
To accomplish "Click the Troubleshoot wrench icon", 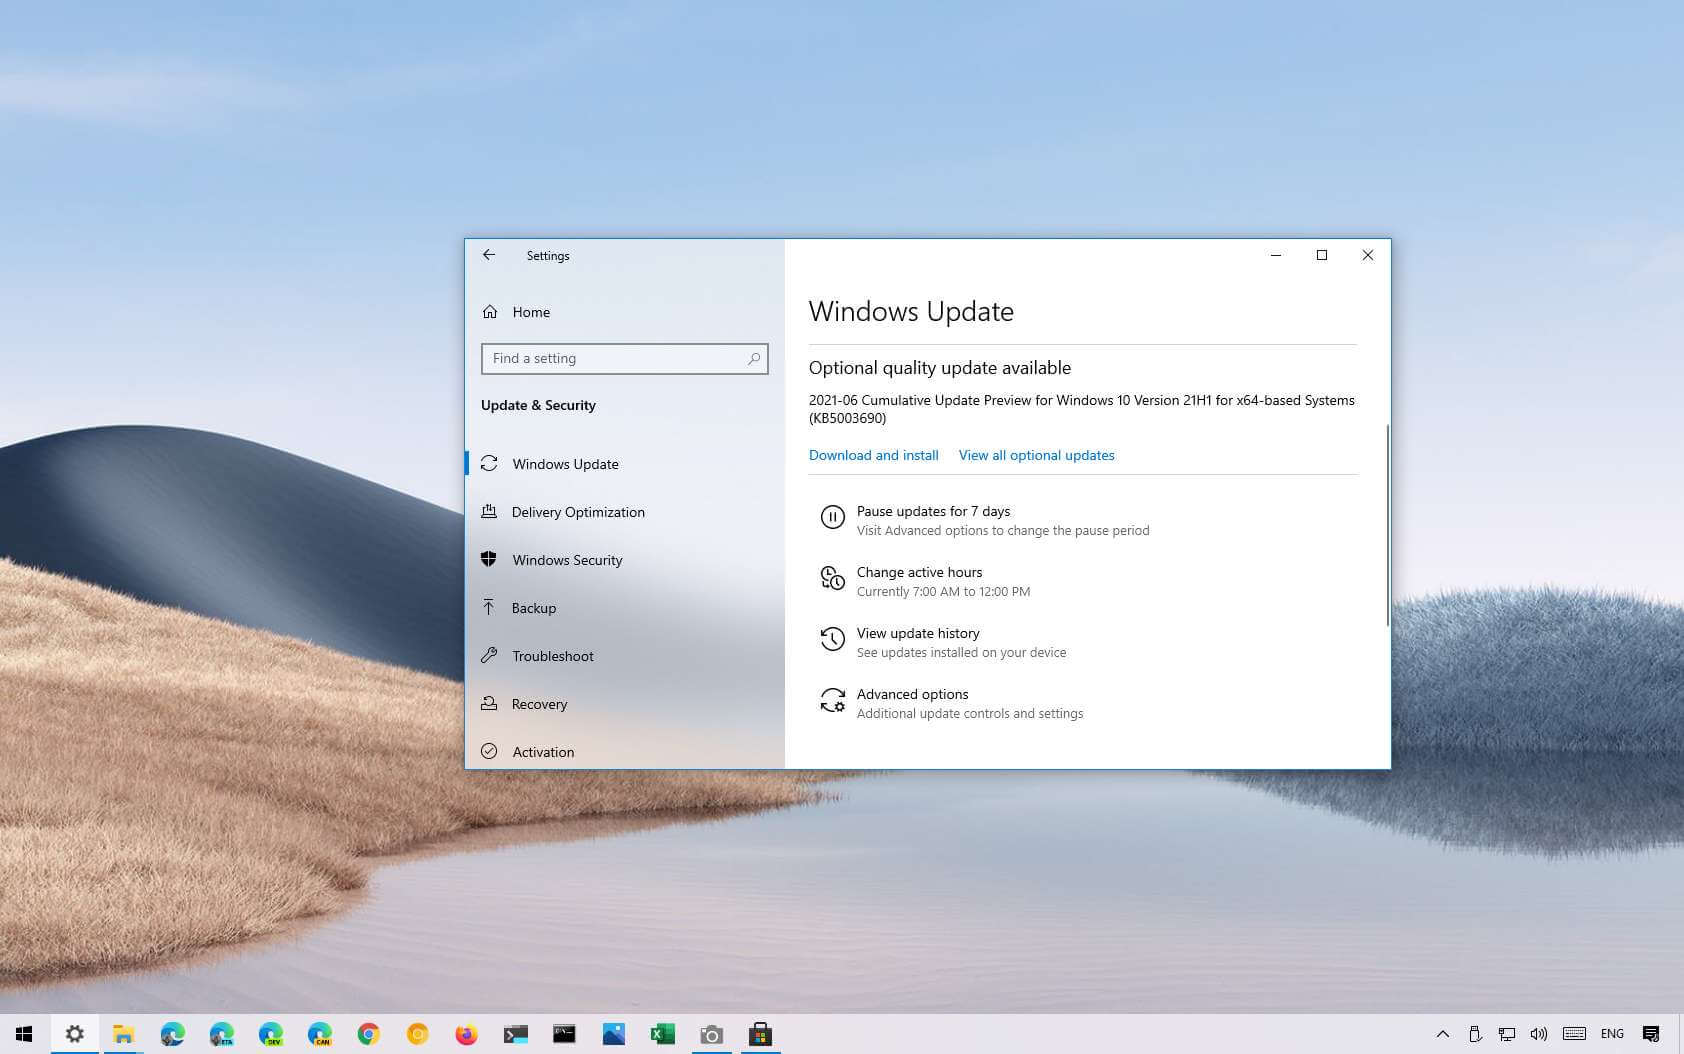I will [489, 655].
